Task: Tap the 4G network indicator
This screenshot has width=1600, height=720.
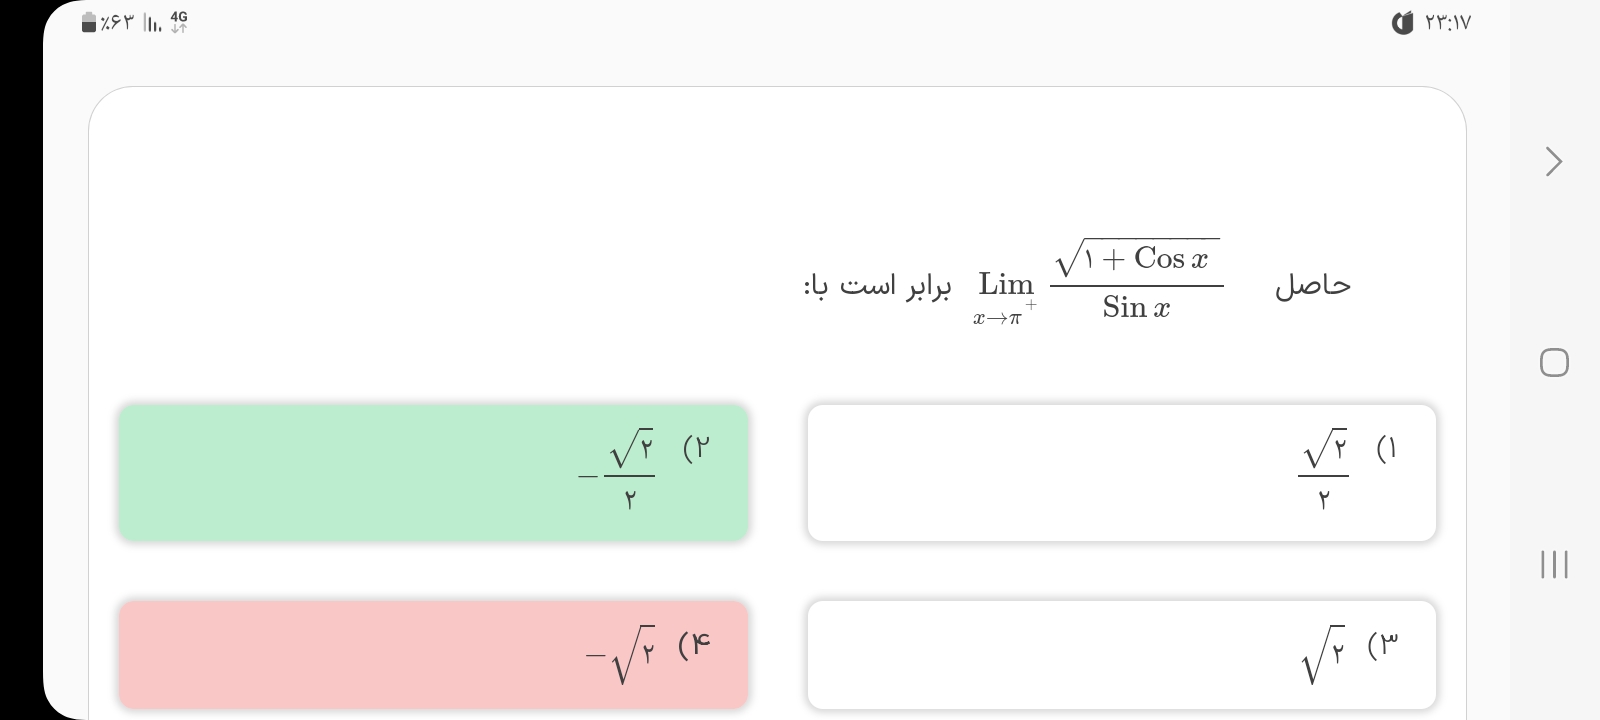Action: pos(179,21)
